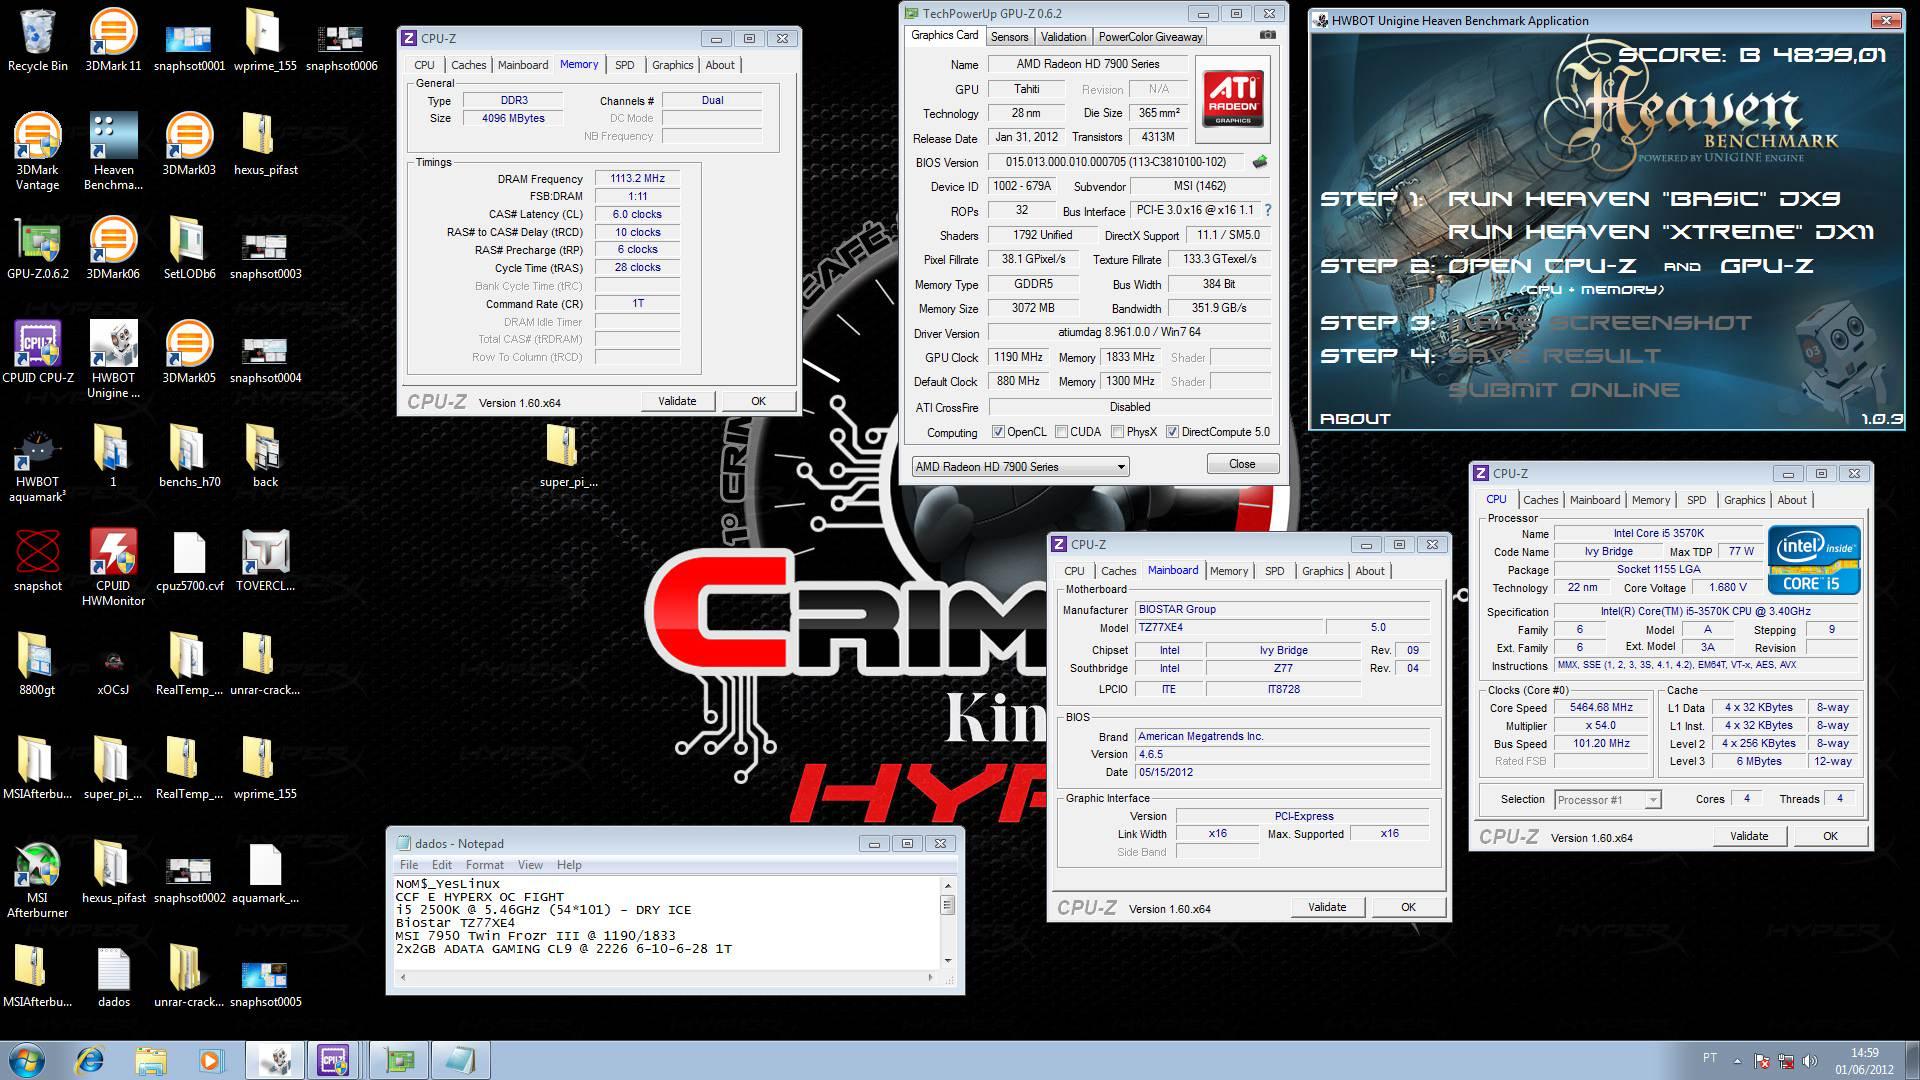This screenshot has height=1080, width=1920.
Task: Open Graphics tab in CPU-Z Mainboard window
Action: 1322,571
